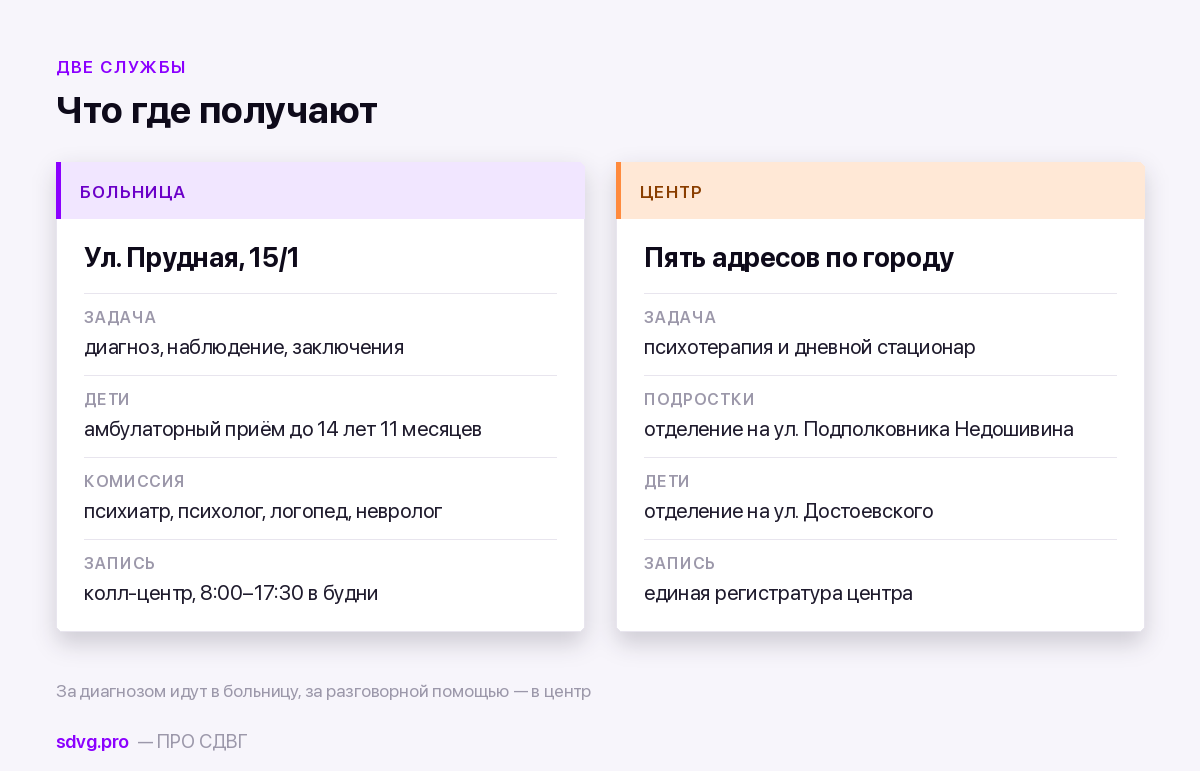The height and width of the screenshot is (771, 1200).
Task: Click the 'ПОДРОСТКИ' label
Action: 699,399
